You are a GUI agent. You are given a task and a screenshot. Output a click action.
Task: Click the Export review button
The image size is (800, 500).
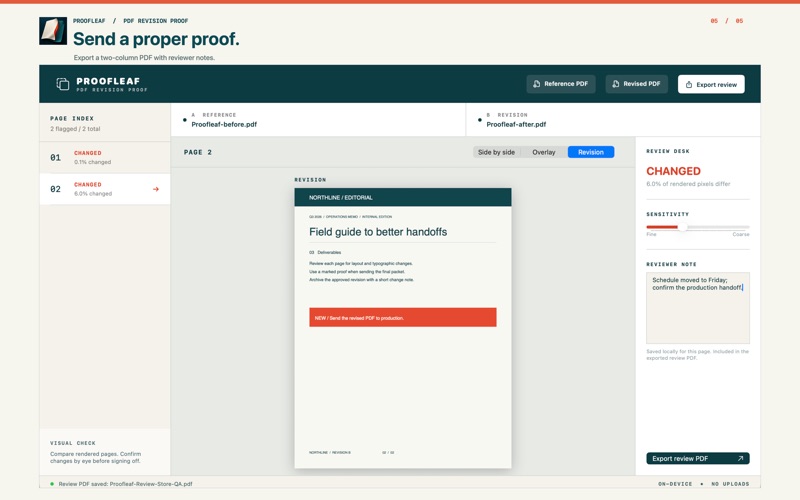tap(711, 84)
